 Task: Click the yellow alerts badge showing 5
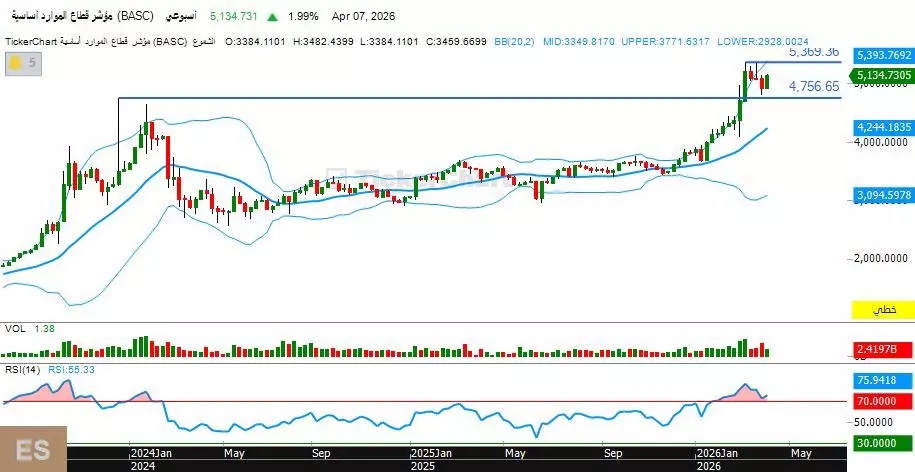tap(20, 64)
